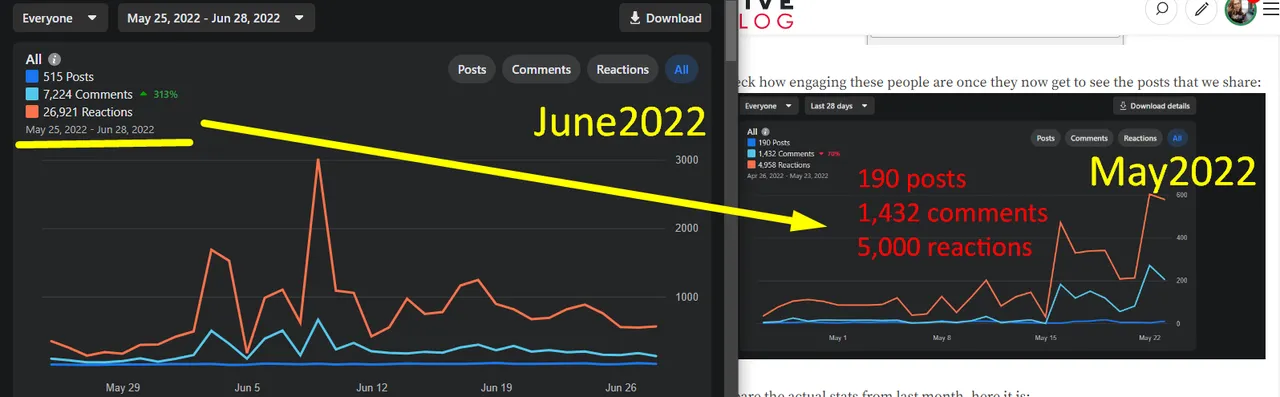The width and height of the screenshot is (1280, 397).
Task: Select the Reactions filter in May screenshot
Action: (x=1140, y=138)
